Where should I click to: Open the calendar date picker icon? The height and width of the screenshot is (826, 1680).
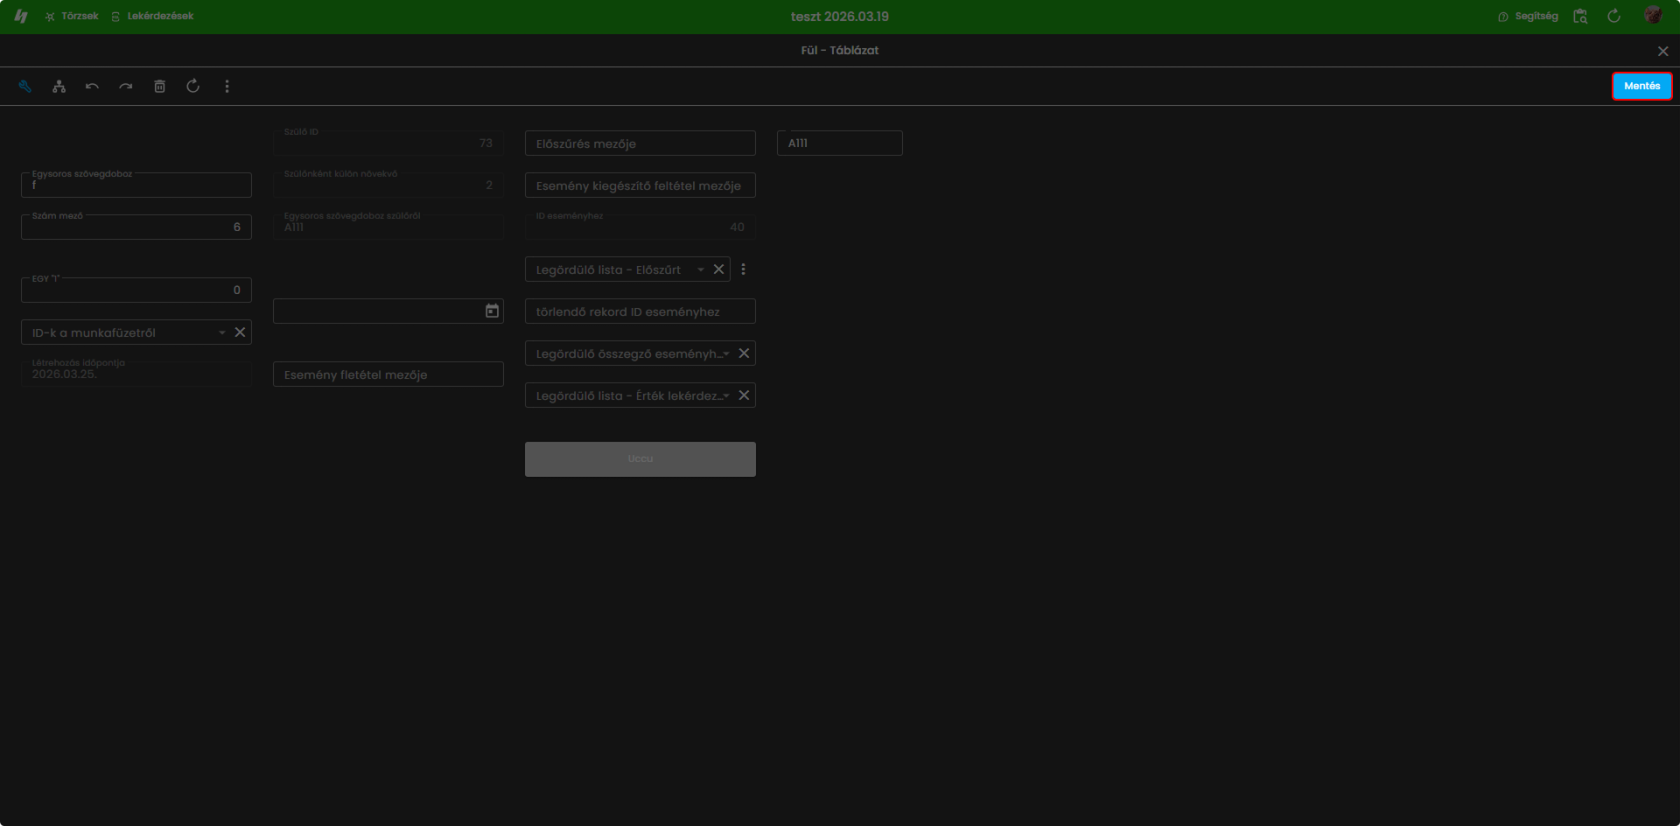[492, 311]
